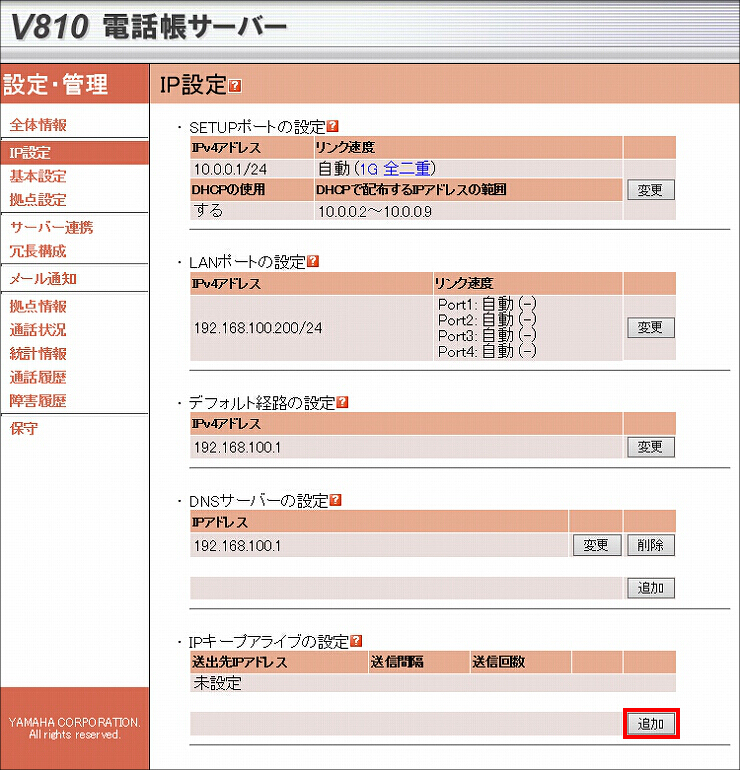The image size is (740, 770).
Task: Open 障害履歴 in the sidebar
Action: [x=38, y=401]
